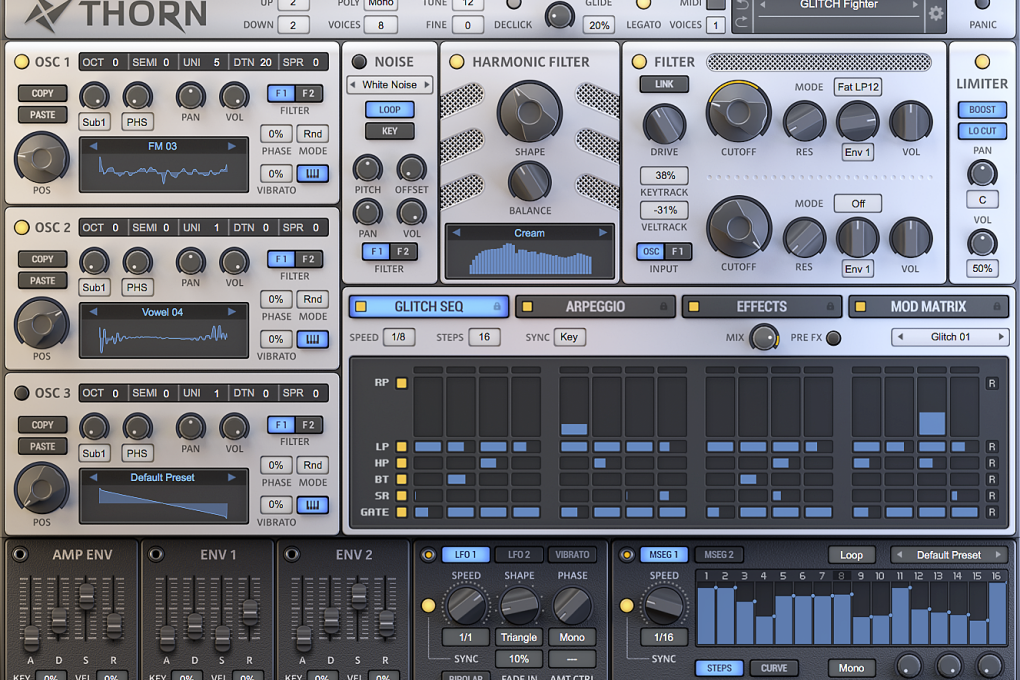The height and width of the screenshot is (680, 1020).
Task: Click the Harmonic Filter SHAPE knob
Action: point(530,112)
